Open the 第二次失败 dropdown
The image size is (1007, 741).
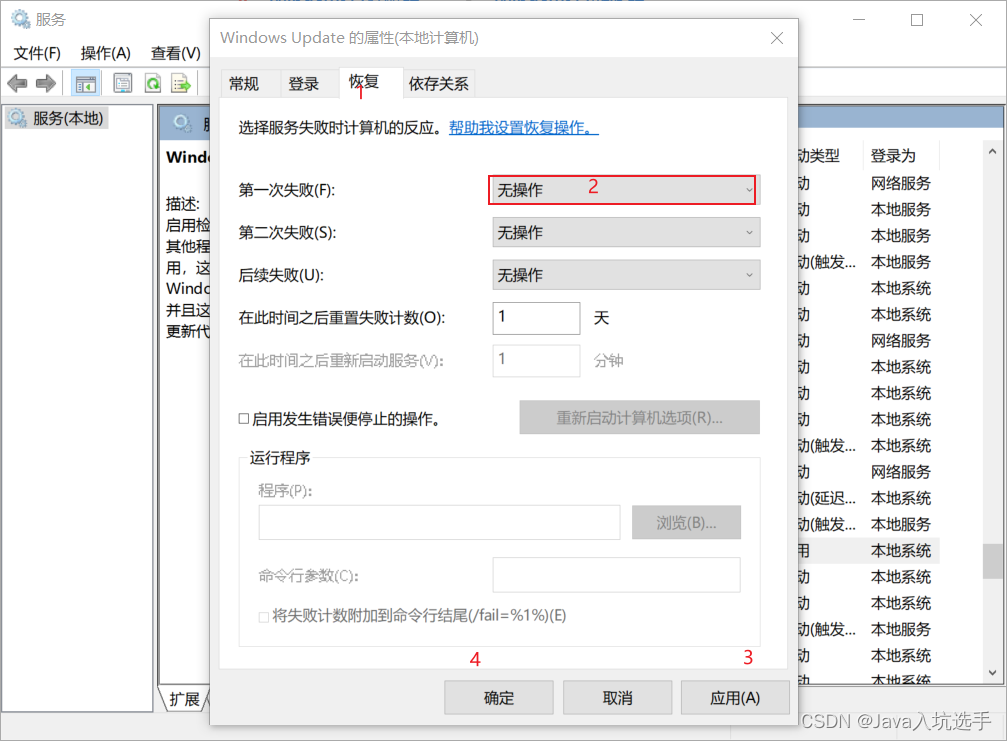(626, 232)
